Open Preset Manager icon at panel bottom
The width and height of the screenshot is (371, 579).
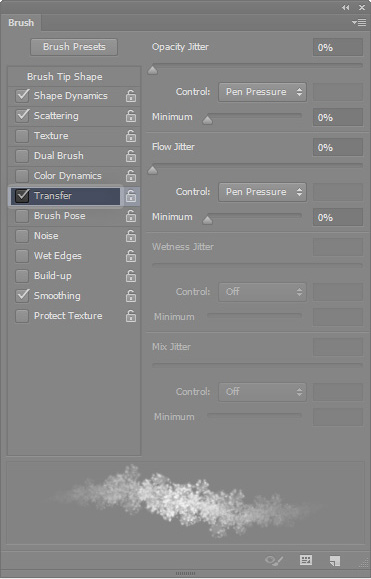tap(306, 560)
